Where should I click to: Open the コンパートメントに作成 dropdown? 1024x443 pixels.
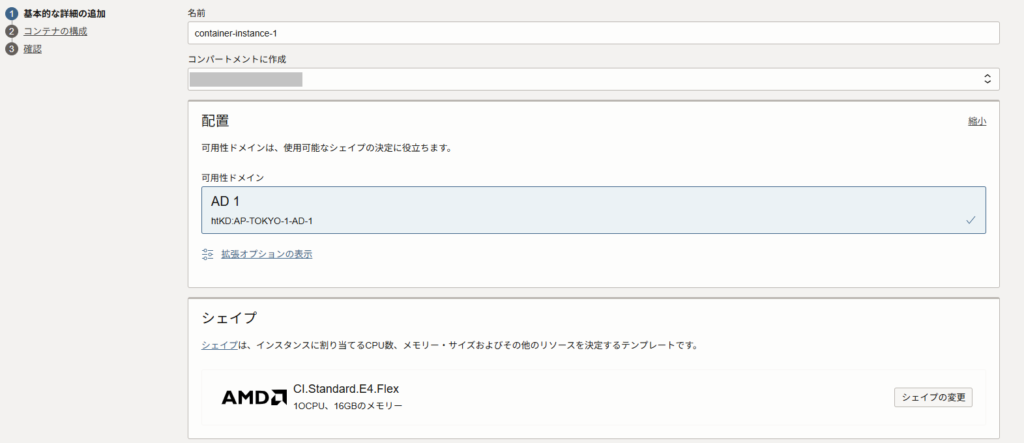coord(593,79)
